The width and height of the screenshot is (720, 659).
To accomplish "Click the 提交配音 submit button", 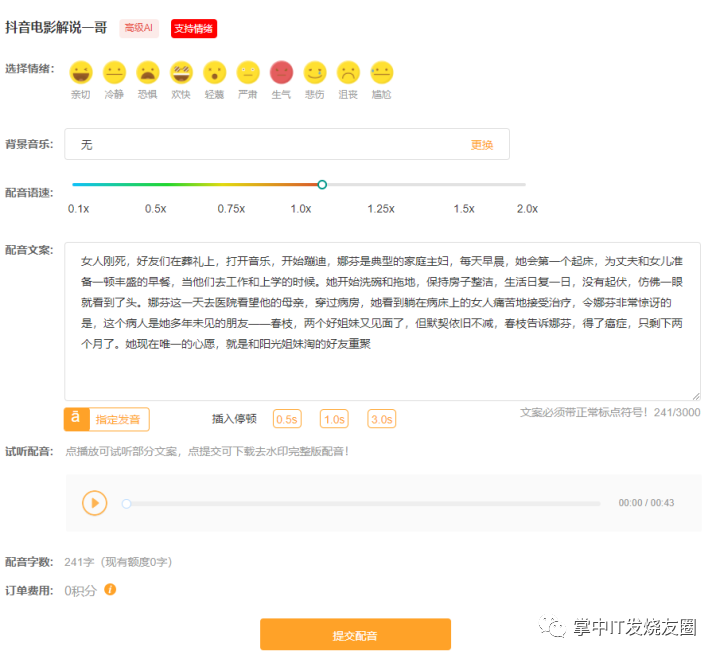I will tap(355, 635).
